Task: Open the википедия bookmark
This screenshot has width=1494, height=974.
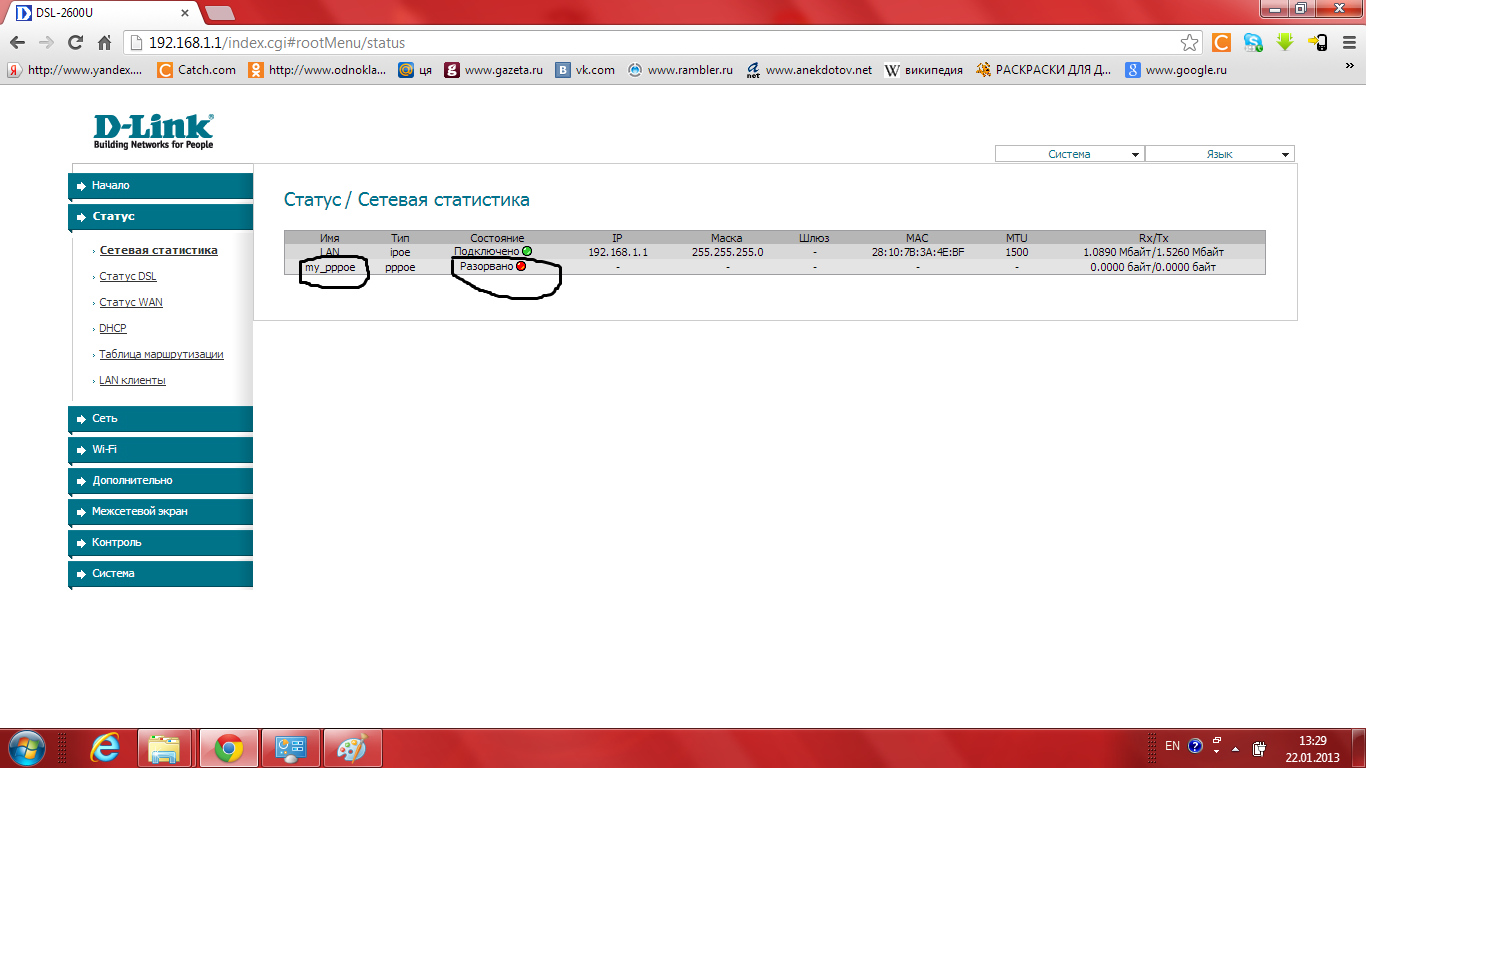Action: pos(924,70)
